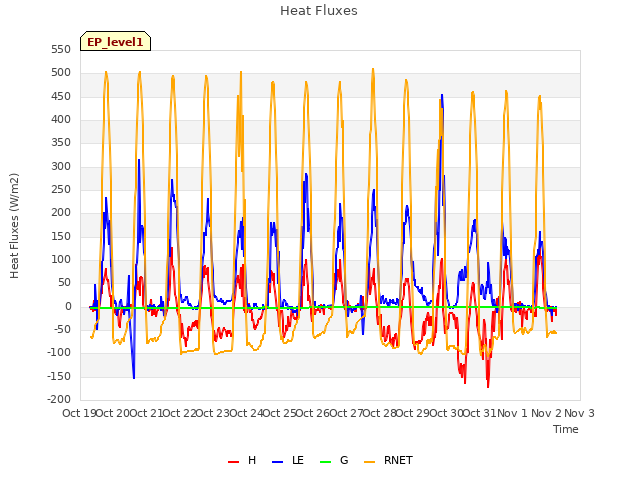This screenshot has width=640, height=480.
Task: Click the green G legend color swatch
Action: (x=326, y=462)
